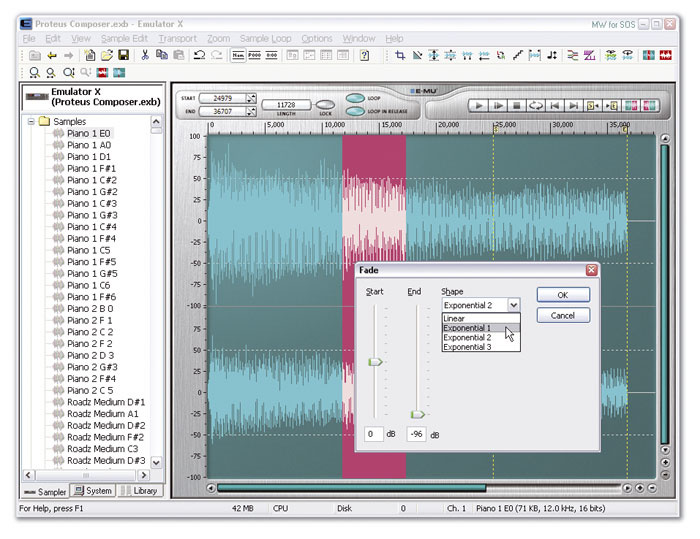
Task: Click OK in the Fade dialog
Action: click(x=562, y=295)
